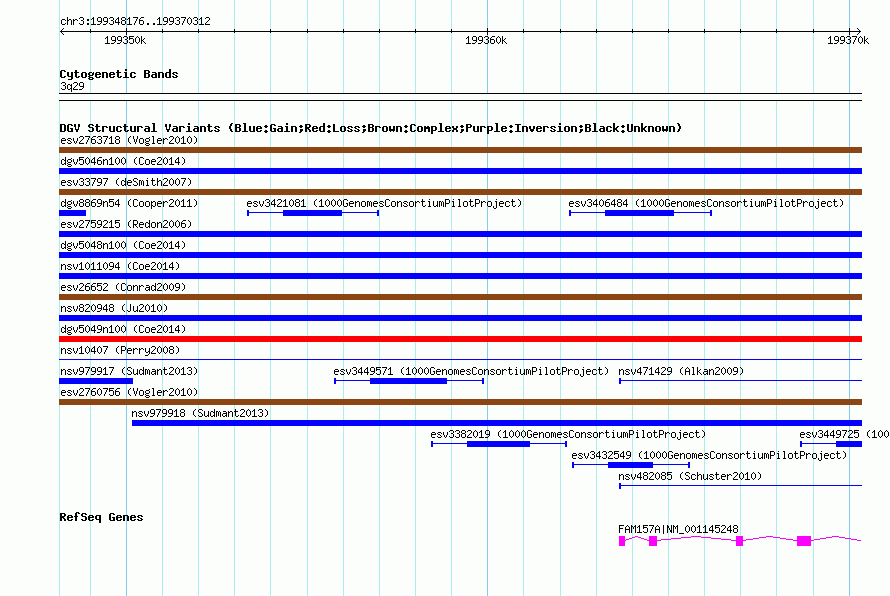Click the esv3406484 variant feature glyph
This screenshot has height=596, width=890.
tap(640, 213)
